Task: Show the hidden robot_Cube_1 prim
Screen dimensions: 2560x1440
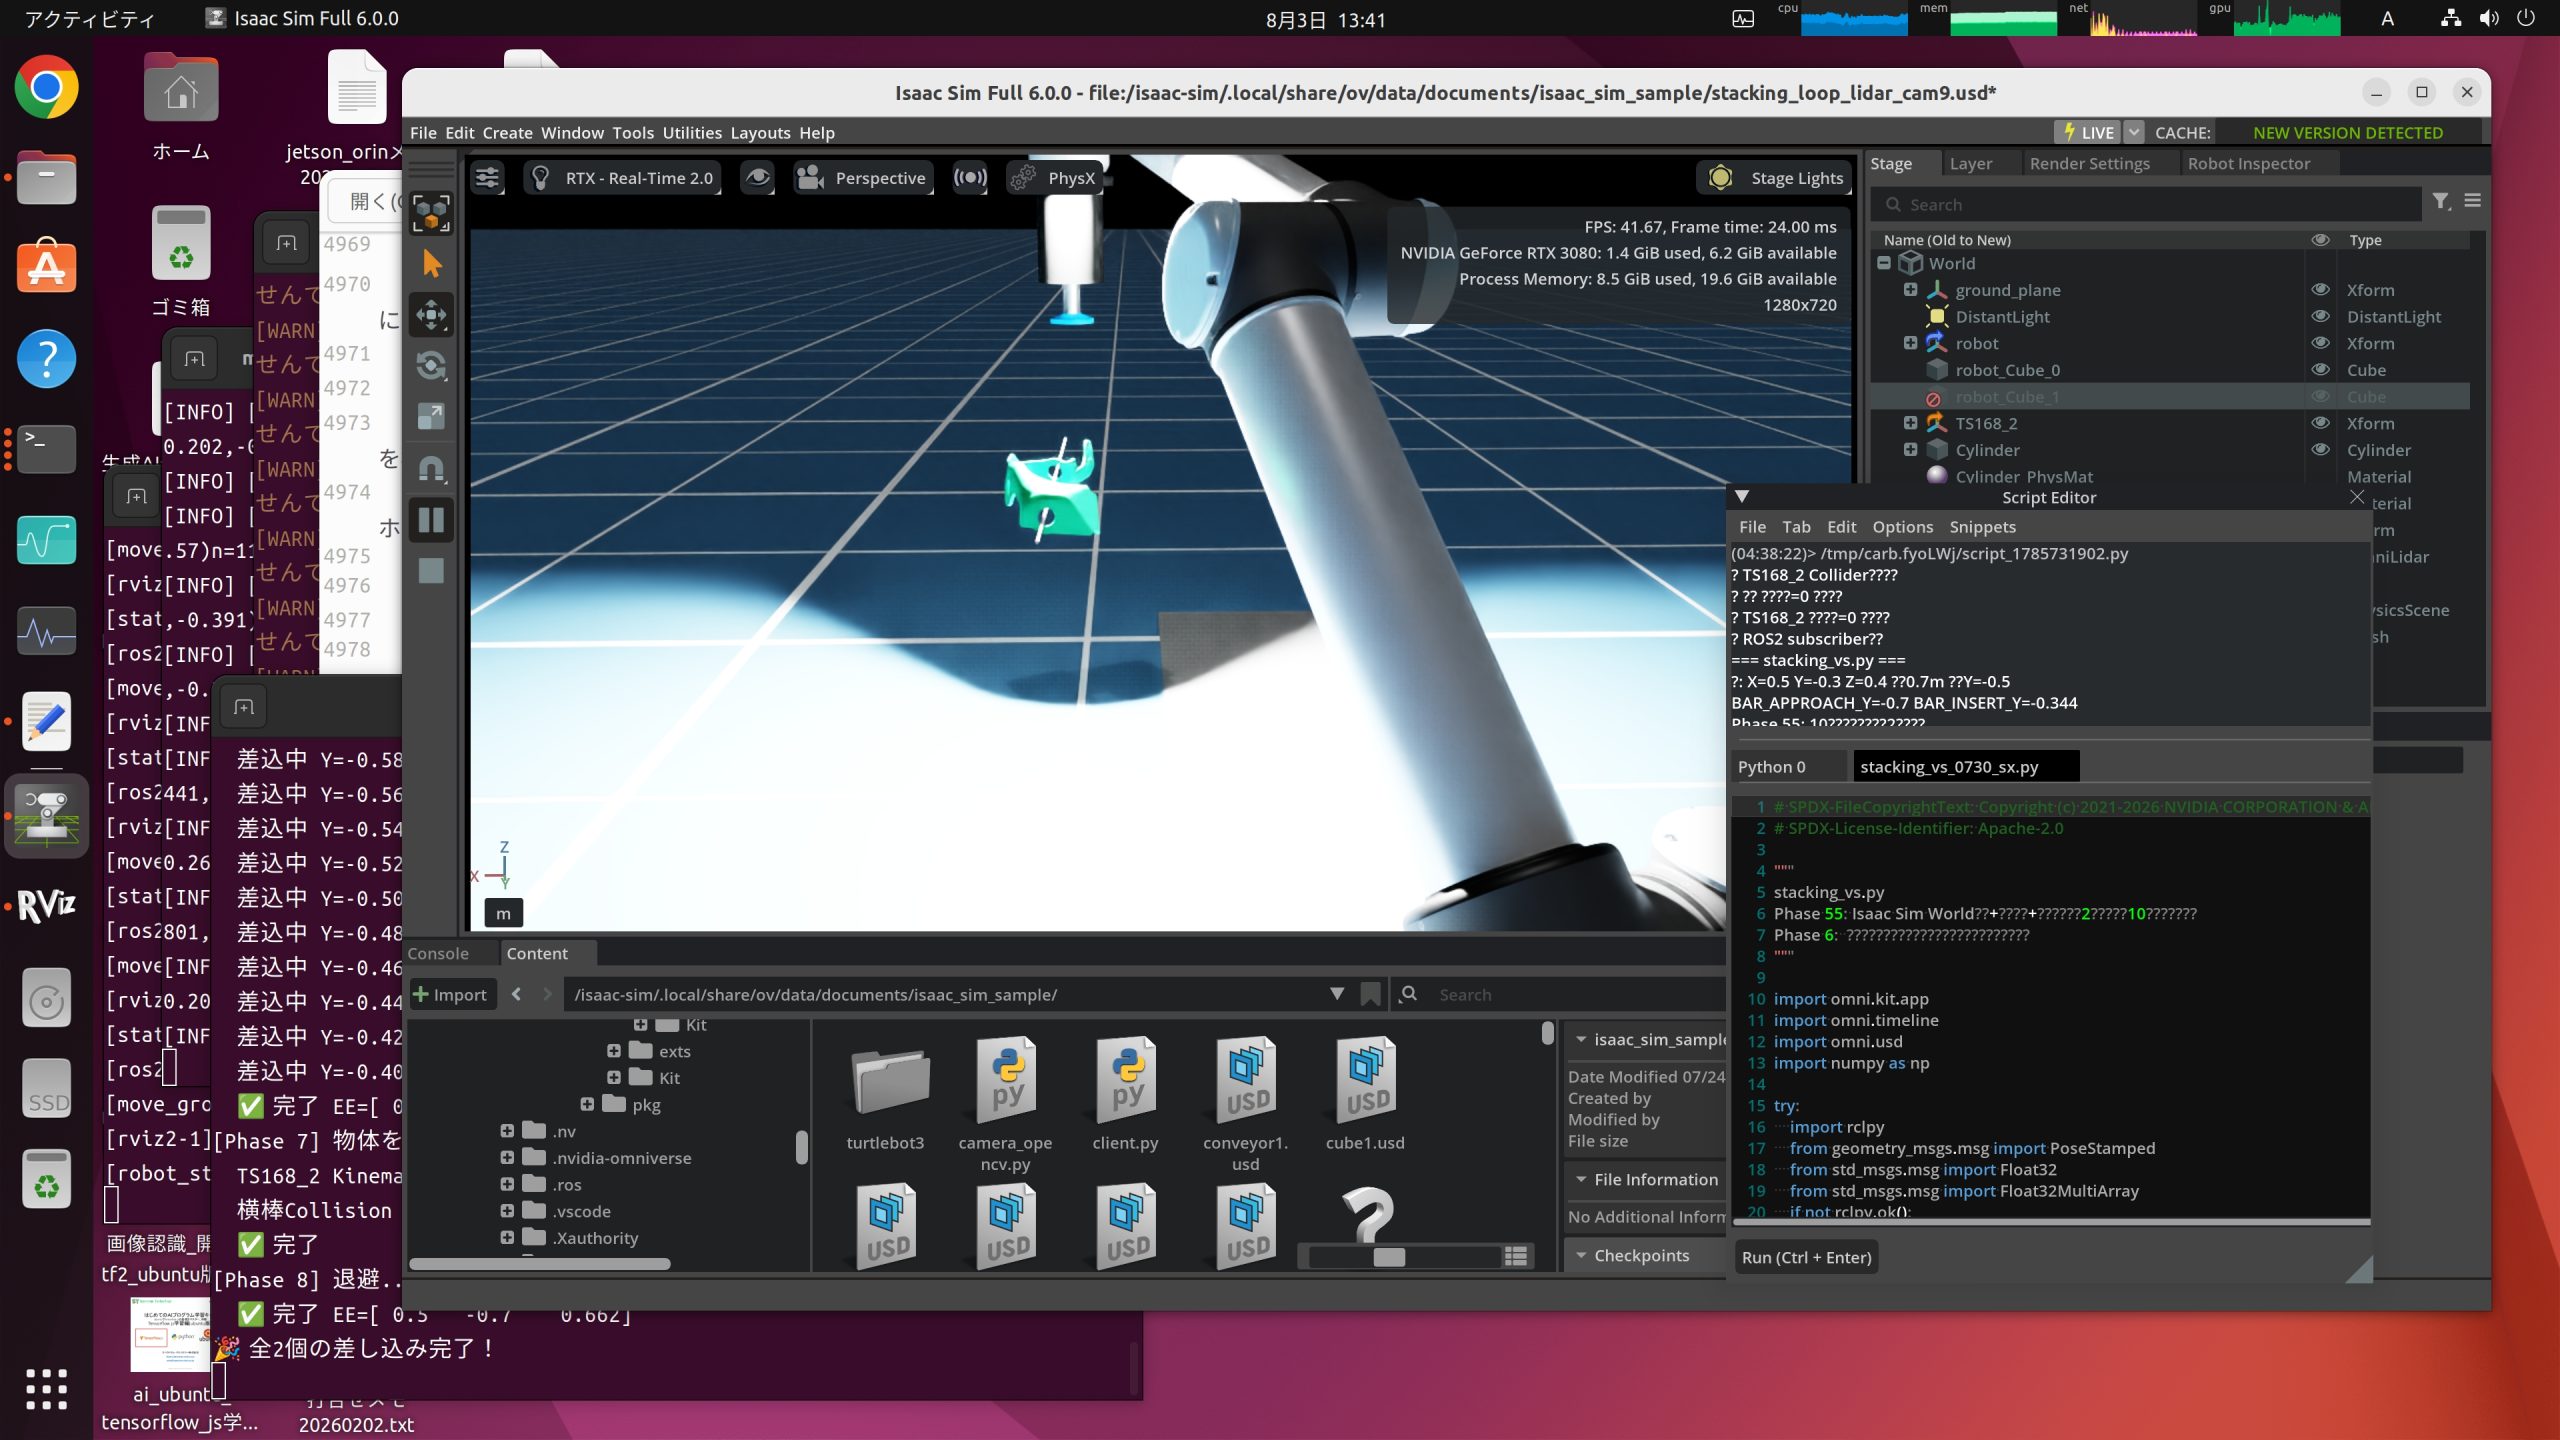Action: pos(2320,396)
